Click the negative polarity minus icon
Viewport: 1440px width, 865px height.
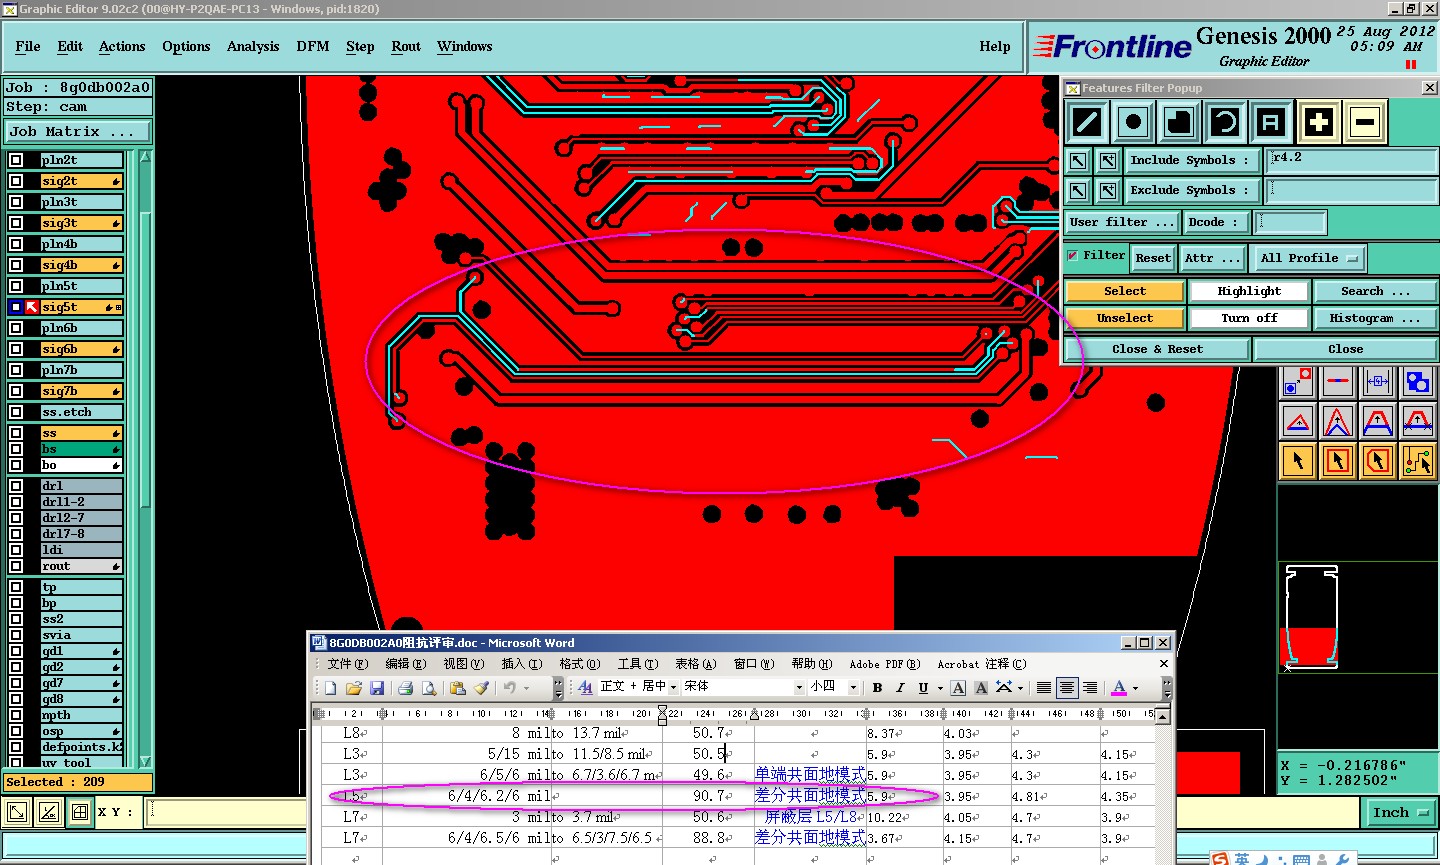(1365, 123)
